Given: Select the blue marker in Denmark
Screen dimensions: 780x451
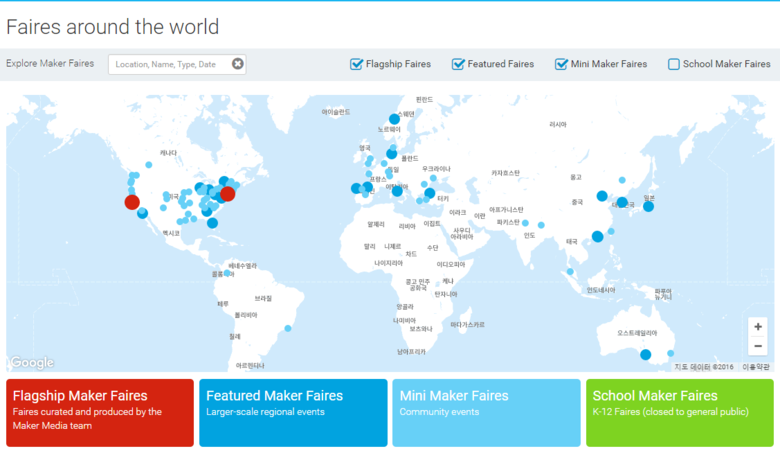Looking at the screenshot, I should click(391, 154).
